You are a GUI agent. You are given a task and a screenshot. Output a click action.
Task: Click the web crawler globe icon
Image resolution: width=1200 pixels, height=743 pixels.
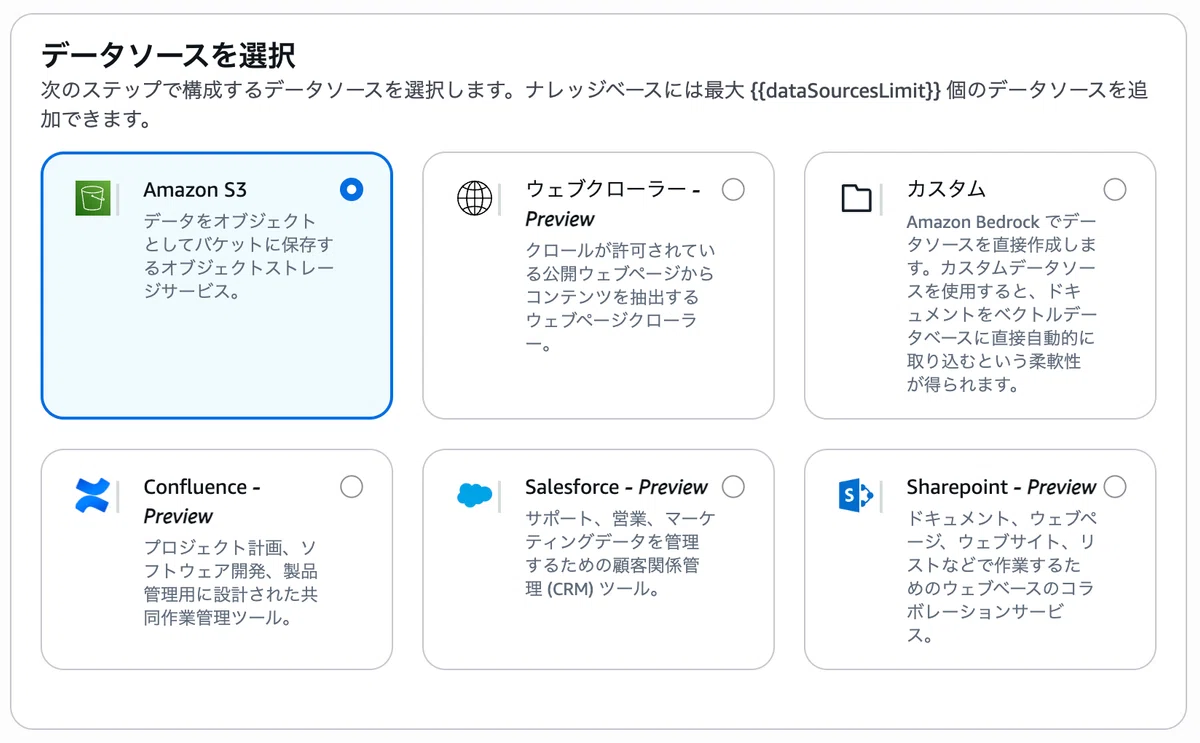coord(474,198)
